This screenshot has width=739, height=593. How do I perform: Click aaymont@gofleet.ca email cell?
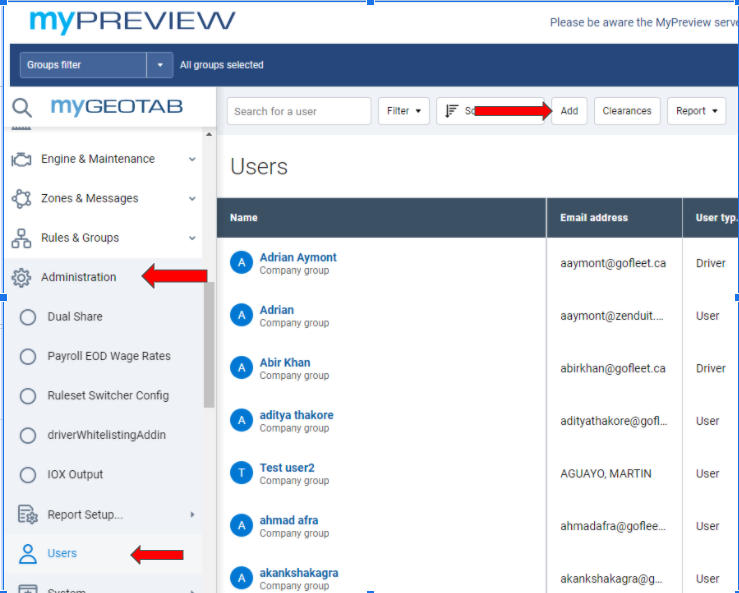[613, 263]
